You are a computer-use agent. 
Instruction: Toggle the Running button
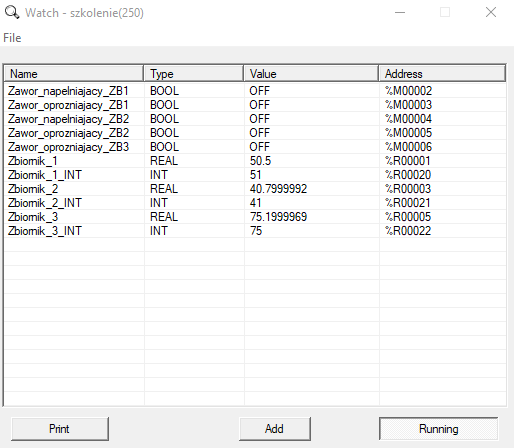pyautogui.click(x=438, y=429)
